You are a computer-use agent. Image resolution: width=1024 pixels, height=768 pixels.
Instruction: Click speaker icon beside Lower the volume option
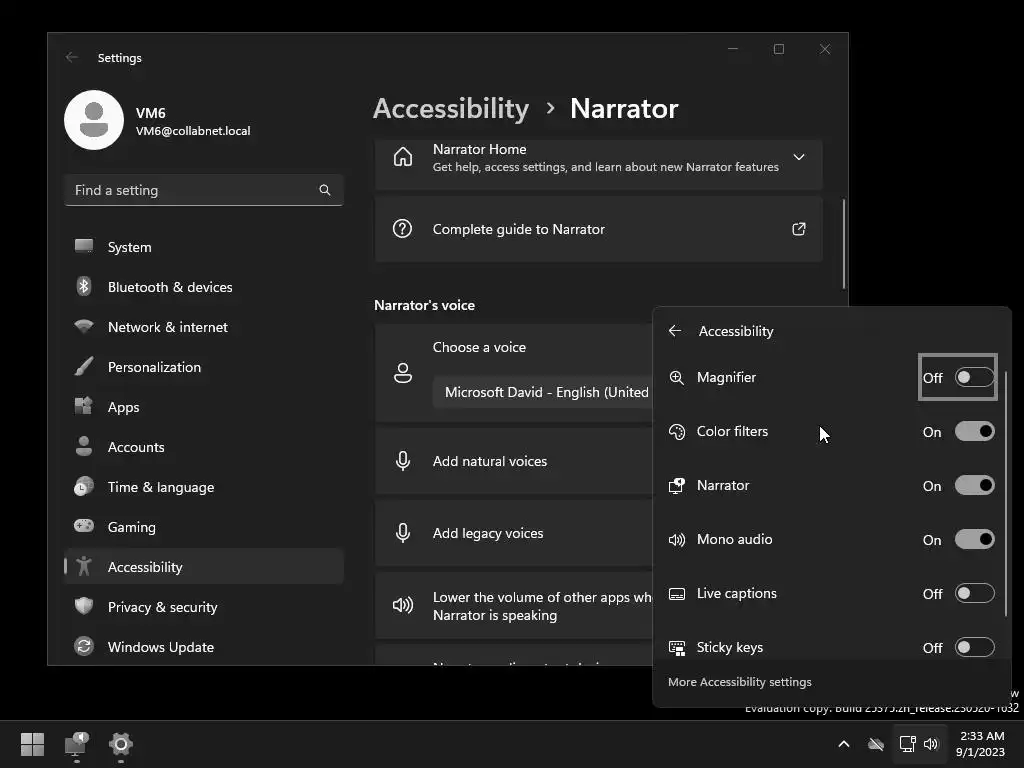point(403,605)
